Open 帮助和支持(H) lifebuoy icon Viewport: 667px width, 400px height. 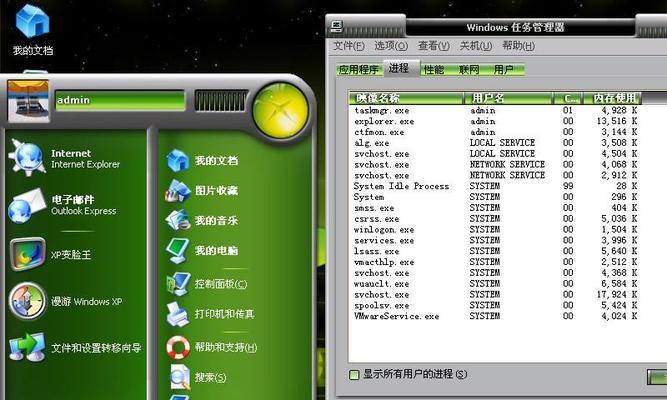coord(178,347)
